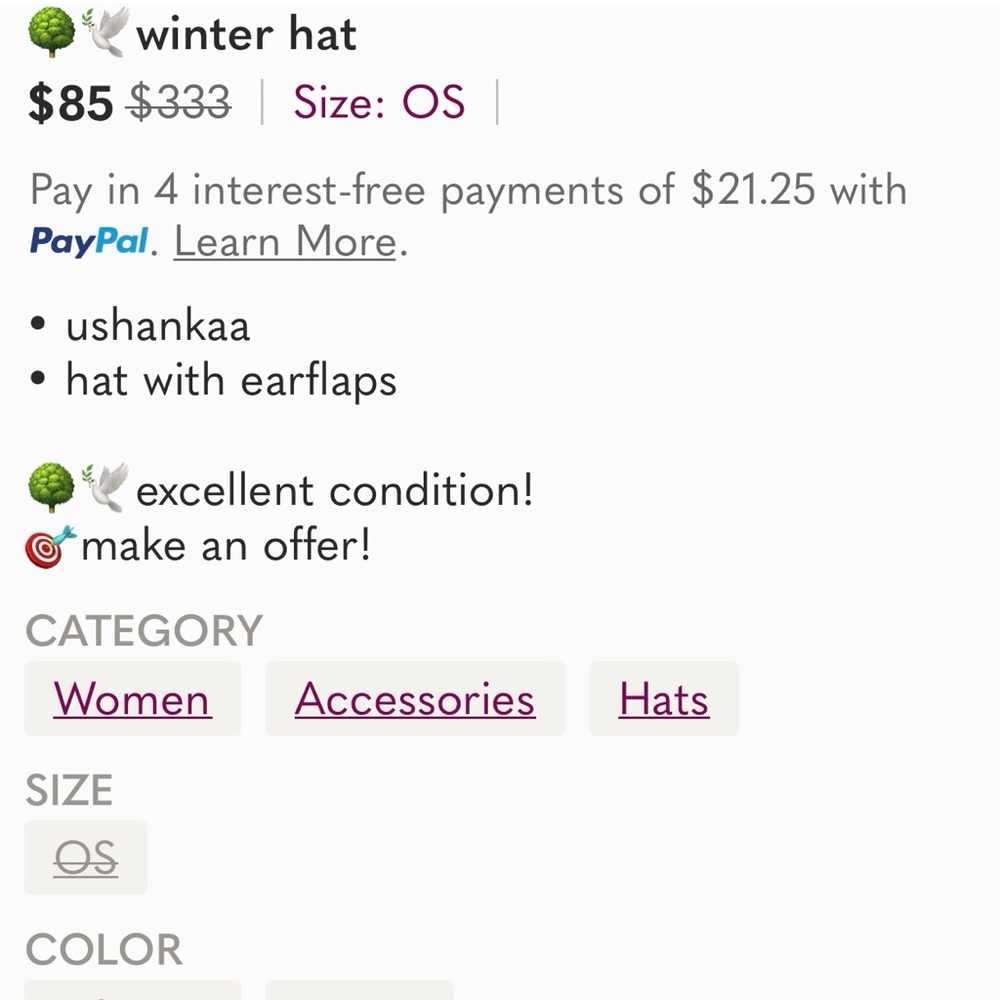This screenshot has width=1000, height=1000.
Task: Select the OS size chip
Action: pyautogui.click(x=85, y=857)
